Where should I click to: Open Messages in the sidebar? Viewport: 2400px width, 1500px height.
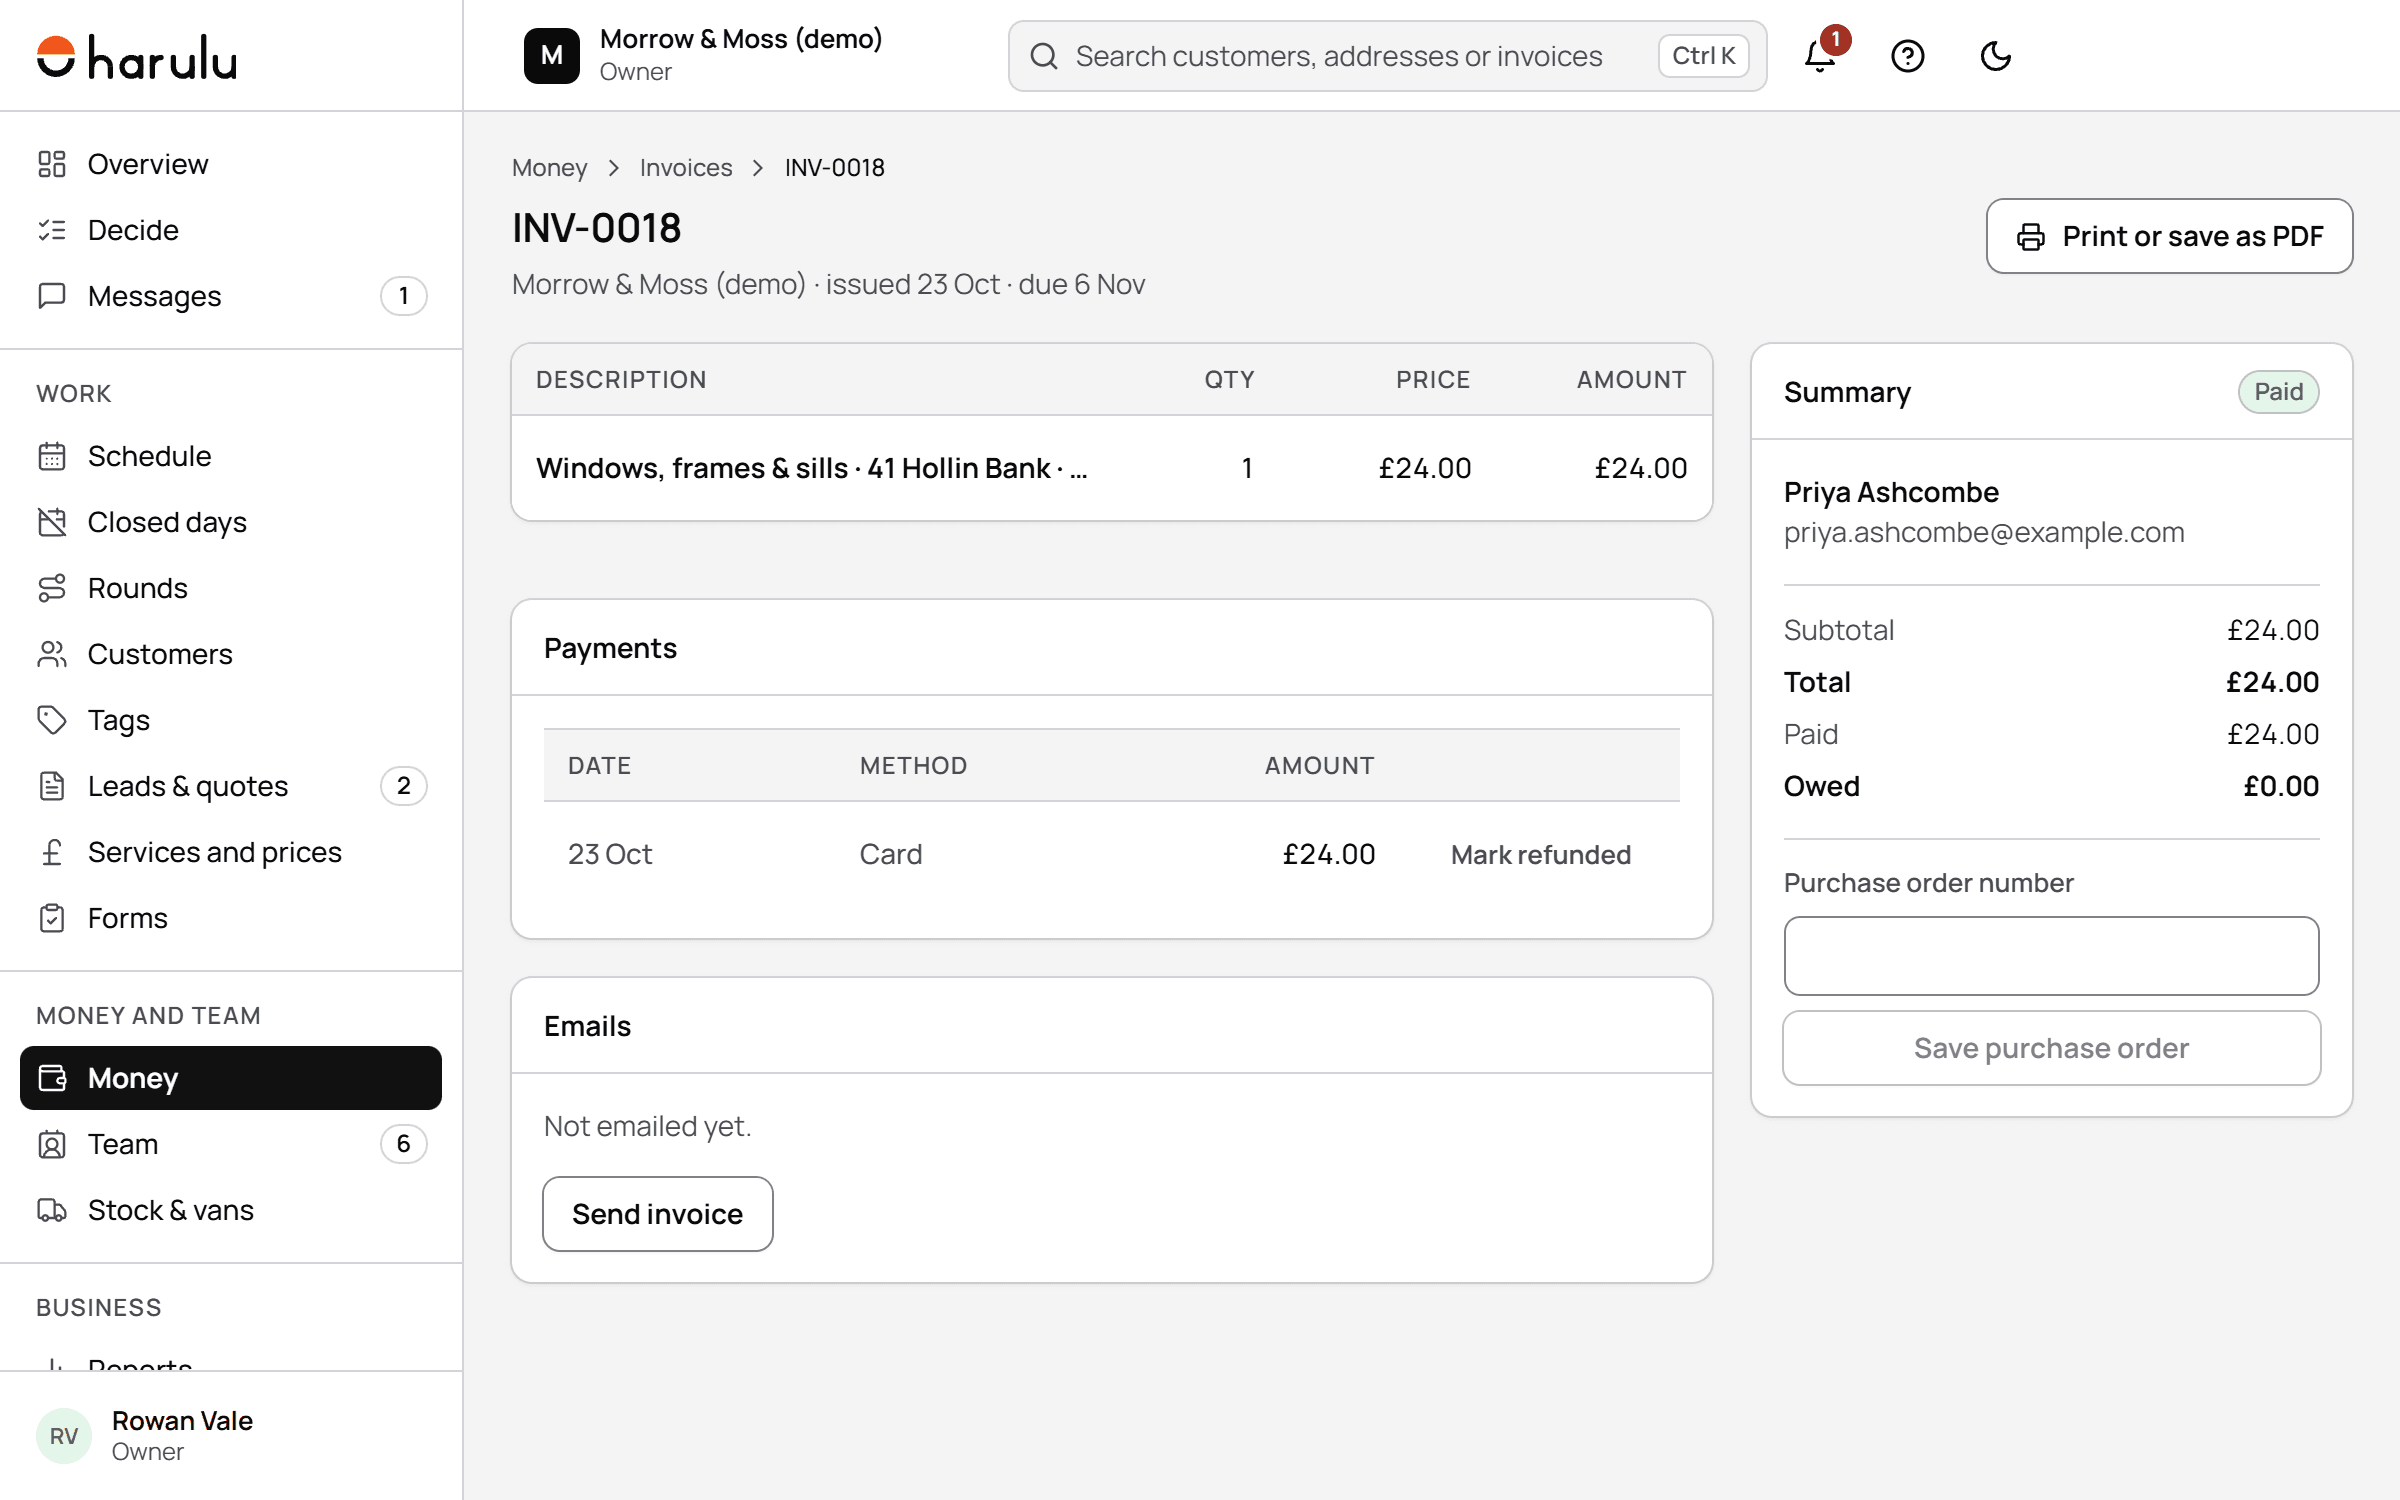(x=231, y=296)
